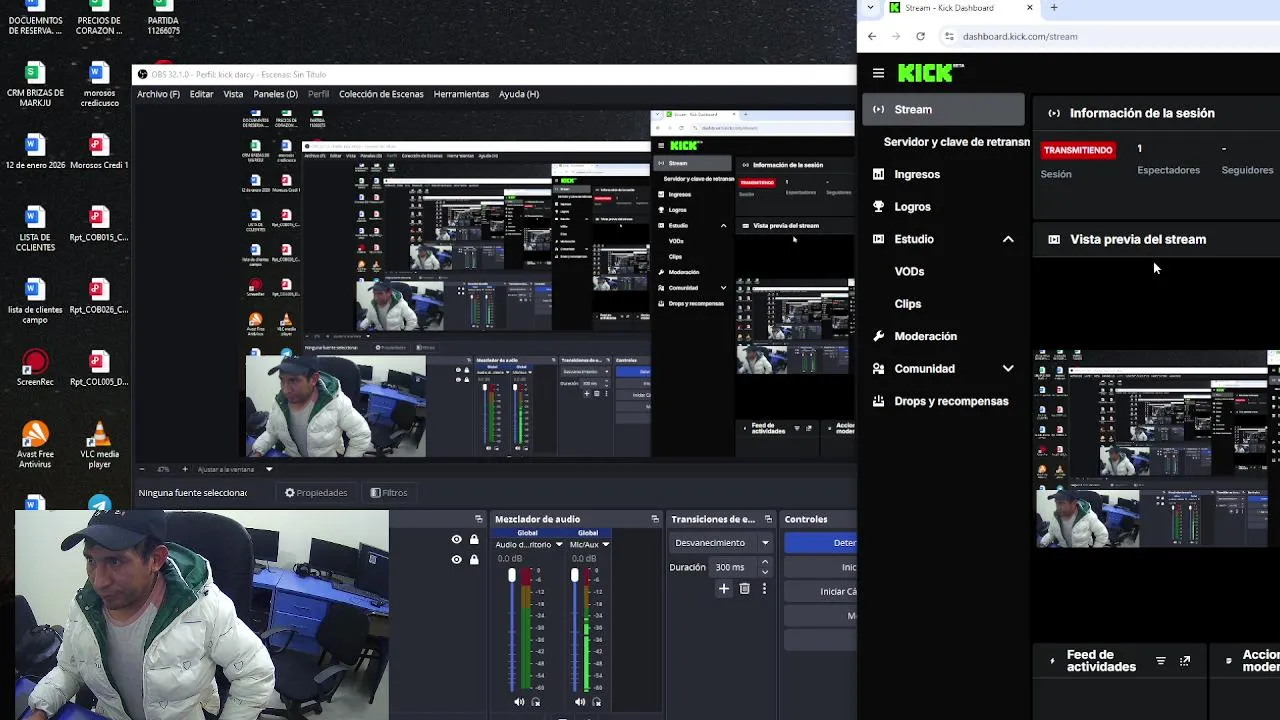The image size is (1280, 720).
Task: Click the Kick stream preview video
Action: (1156, 448)
